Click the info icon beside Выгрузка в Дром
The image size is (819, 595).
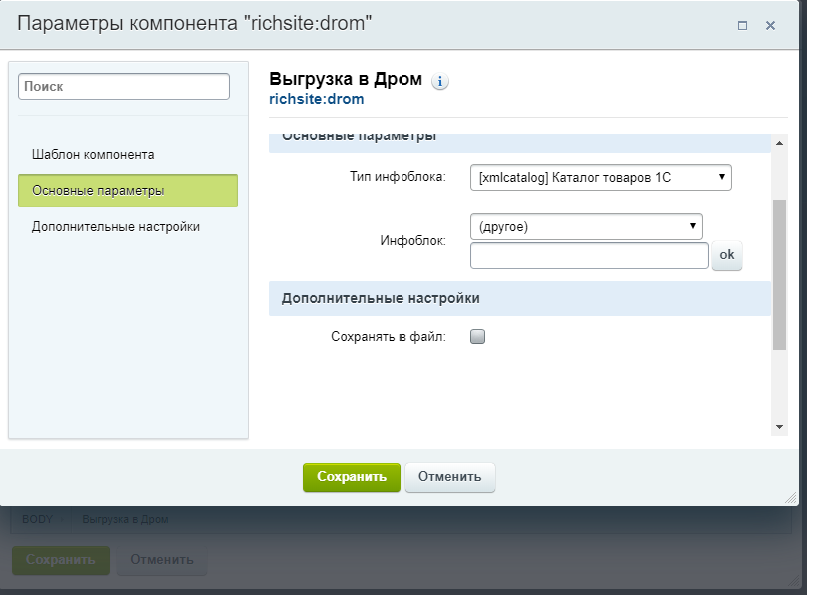coord(438,81)
